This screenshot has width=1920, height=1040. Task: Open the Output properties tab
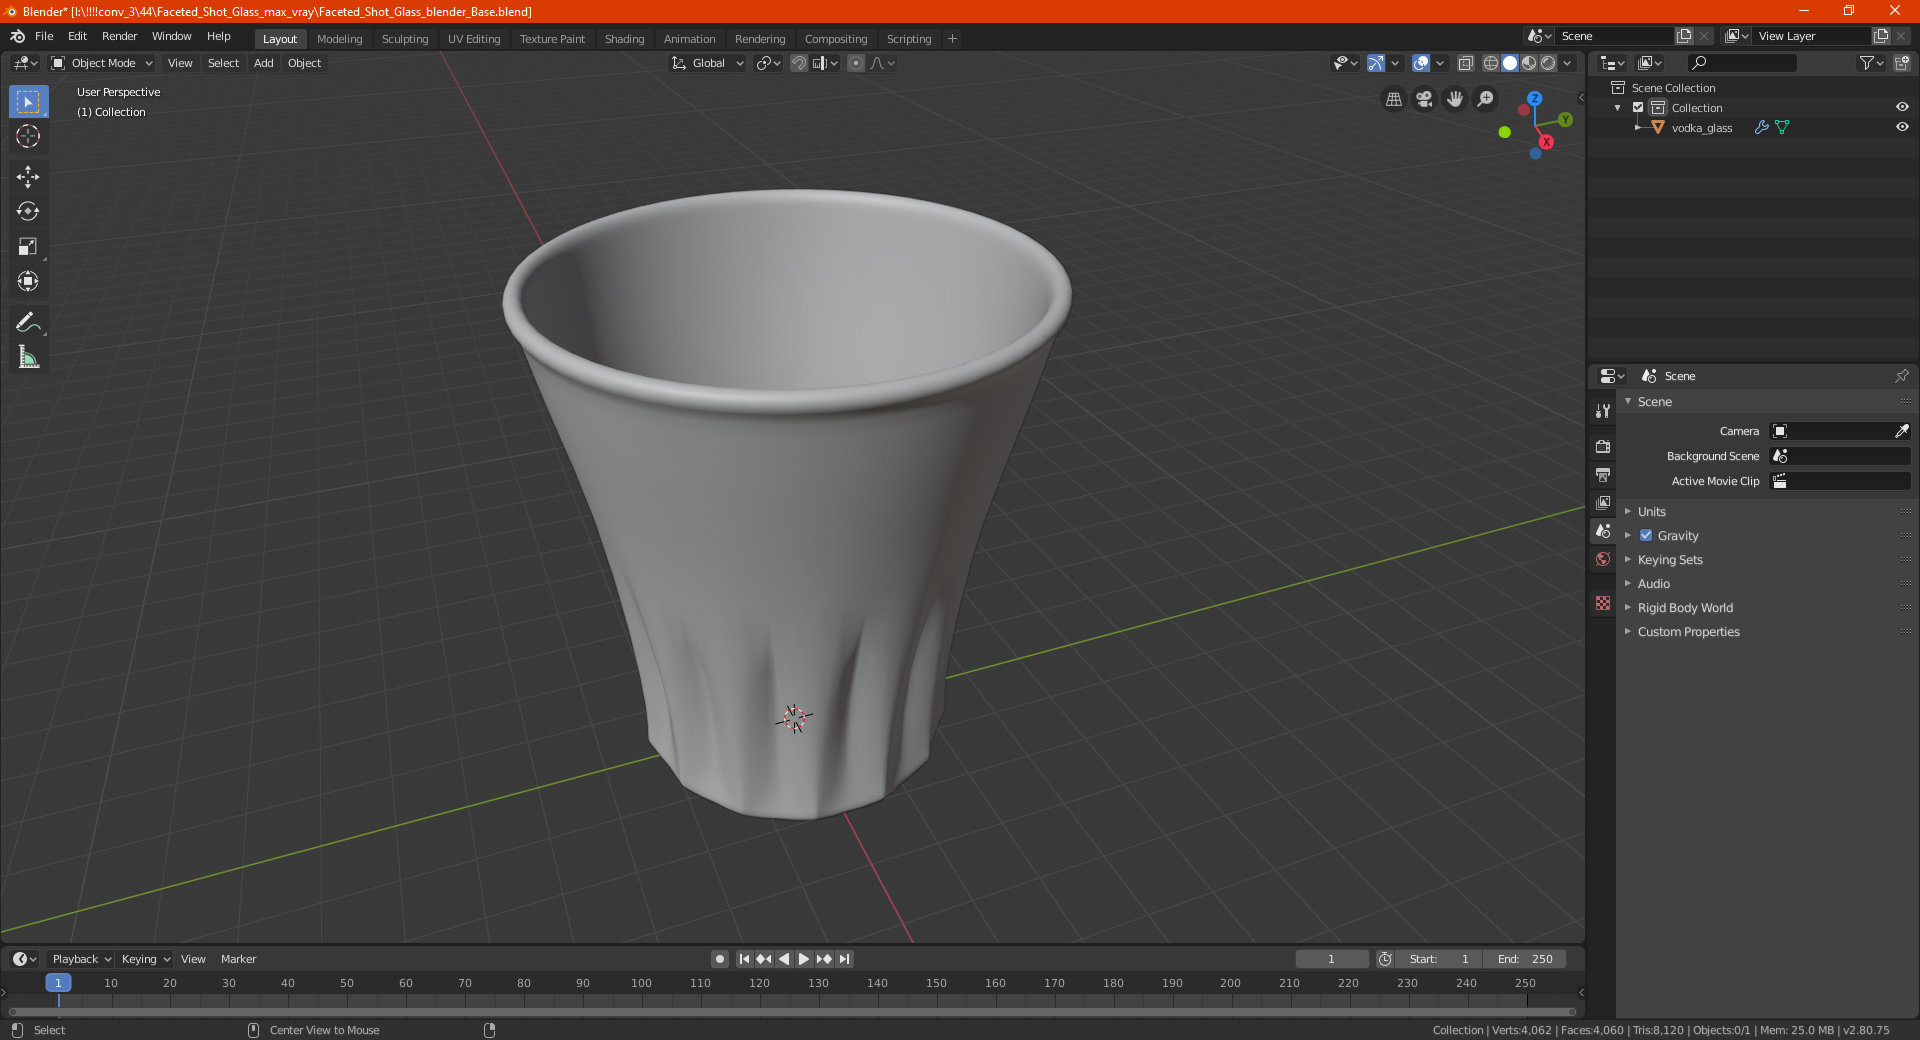1603,474
